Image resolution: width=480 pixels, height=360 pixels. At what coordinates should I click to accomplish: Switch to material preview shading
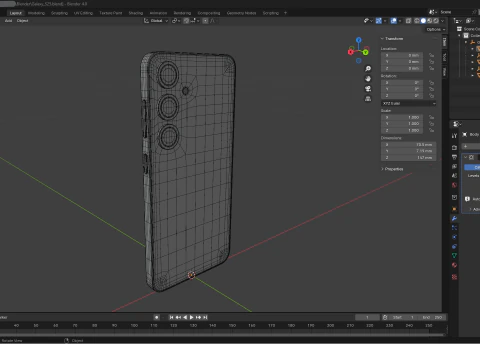point(430,21)
